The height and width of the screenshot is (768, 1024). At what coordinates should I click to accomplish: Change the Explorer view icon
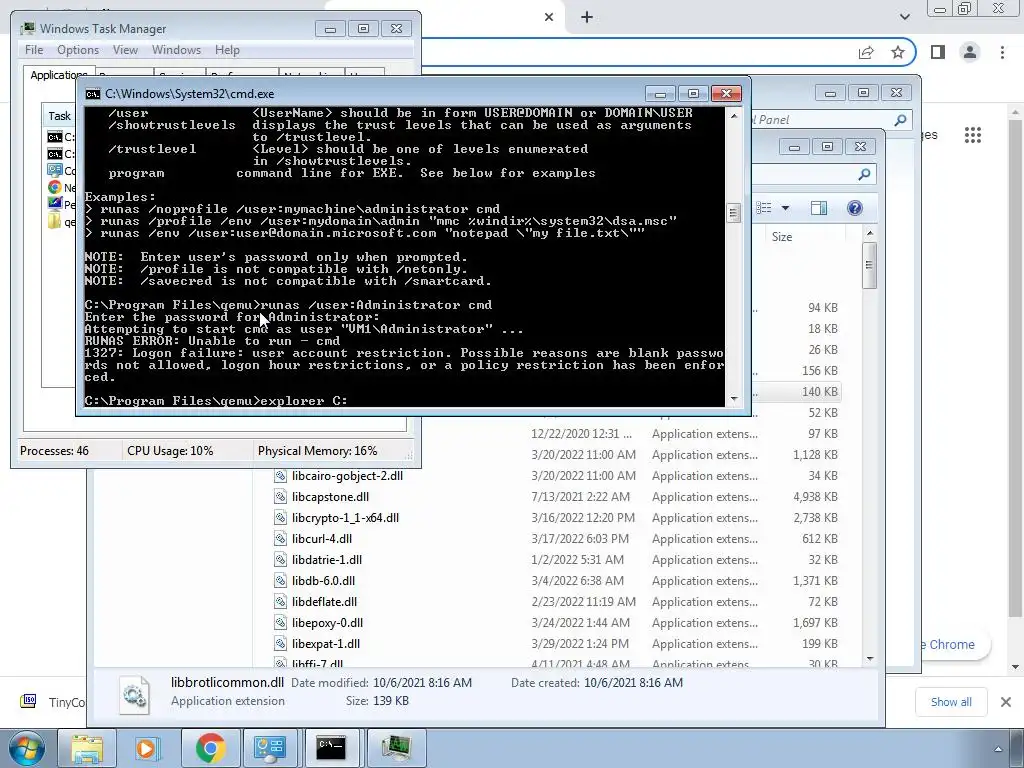[x=764, y=208]
